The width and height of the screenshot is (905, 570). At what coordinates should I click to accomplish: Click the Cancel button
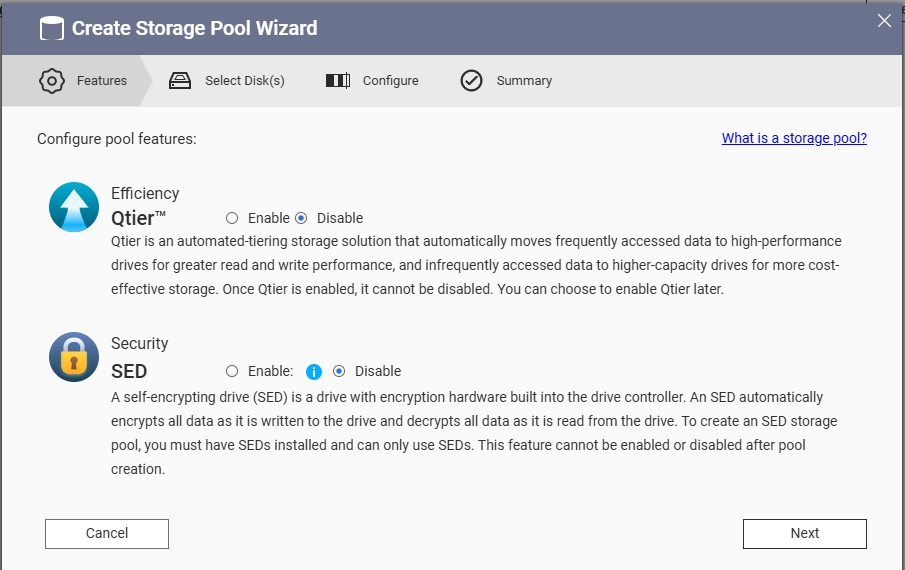(x=107, y=534)
